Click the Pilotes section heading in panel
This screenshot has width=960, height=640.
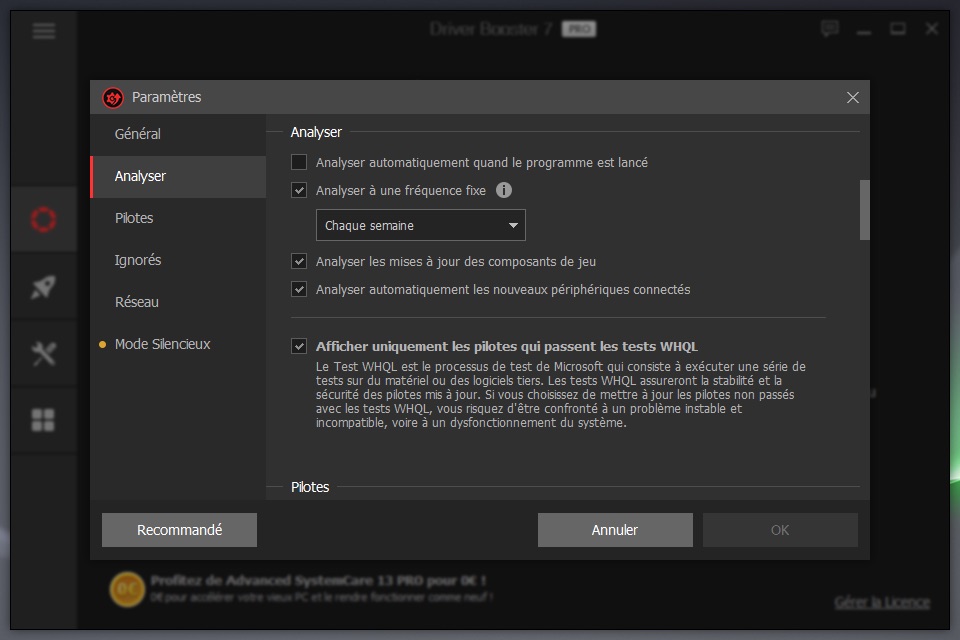point(310,487)
